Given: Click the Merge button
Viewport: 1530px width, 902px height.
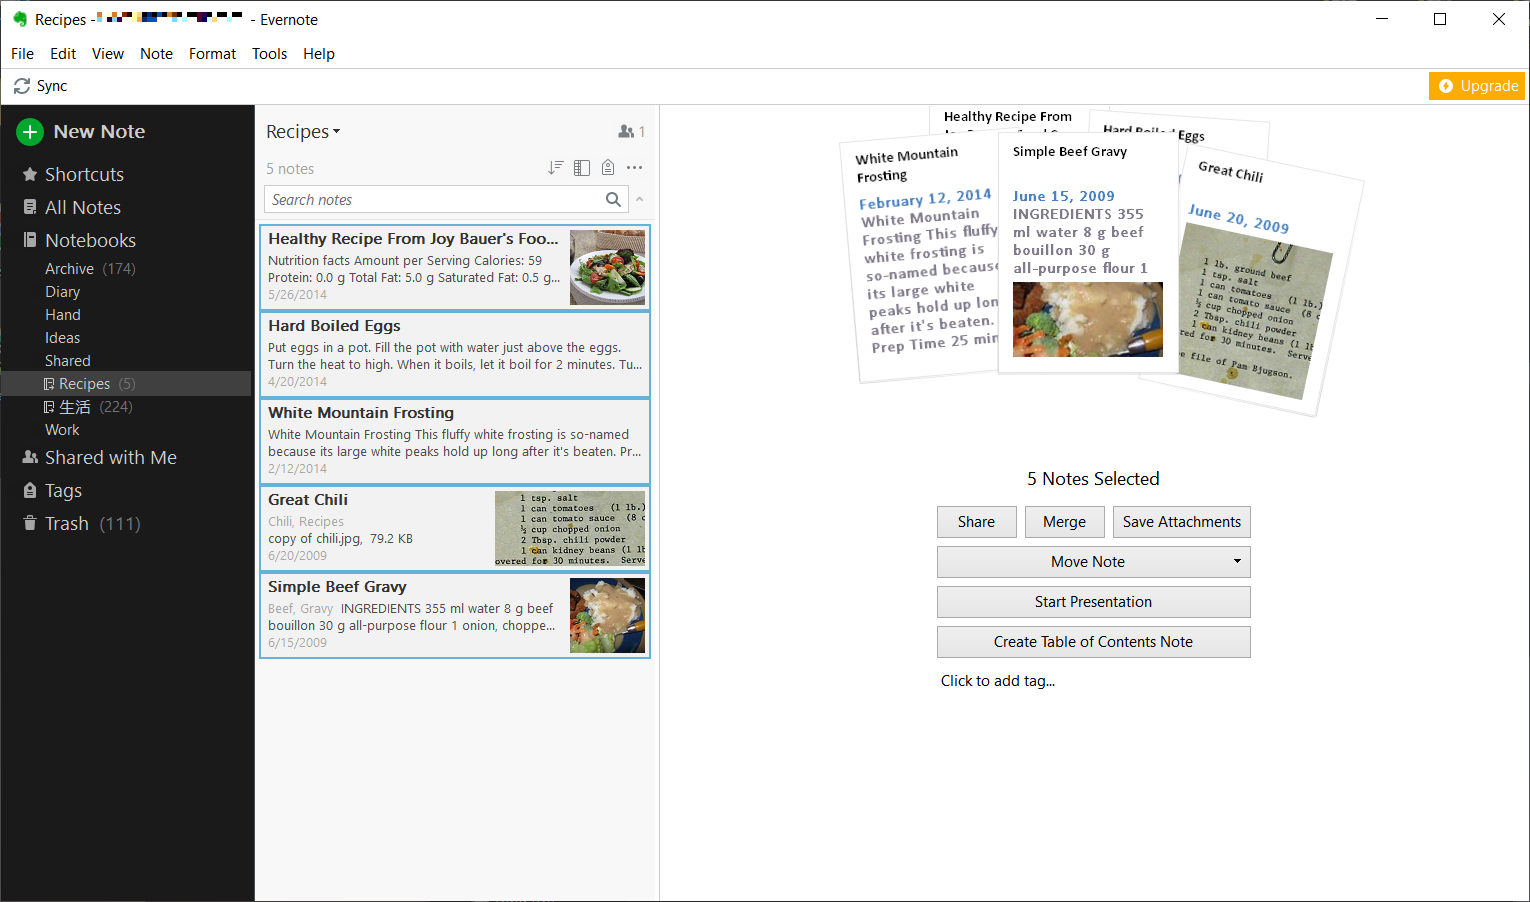Looking at the screenshot, I should pyautogui.click(x=1064, y=522).
